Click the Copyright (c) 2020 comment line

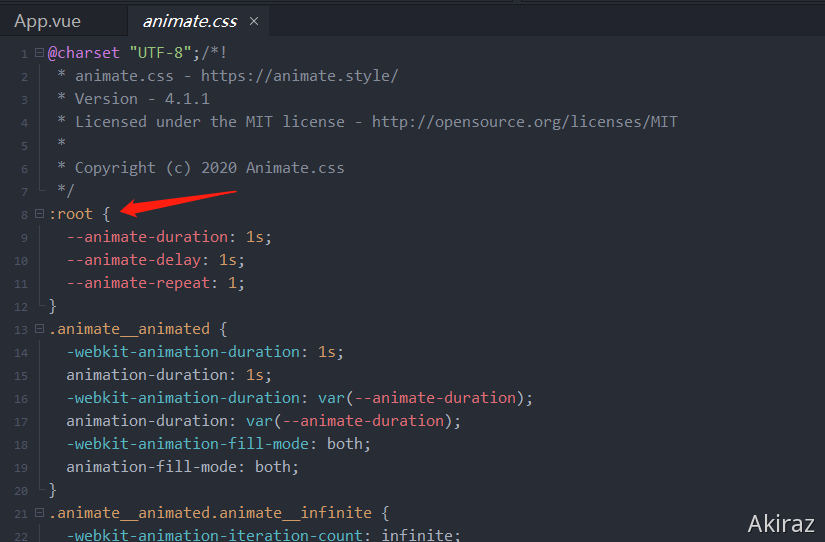click(x=209, y=168)
